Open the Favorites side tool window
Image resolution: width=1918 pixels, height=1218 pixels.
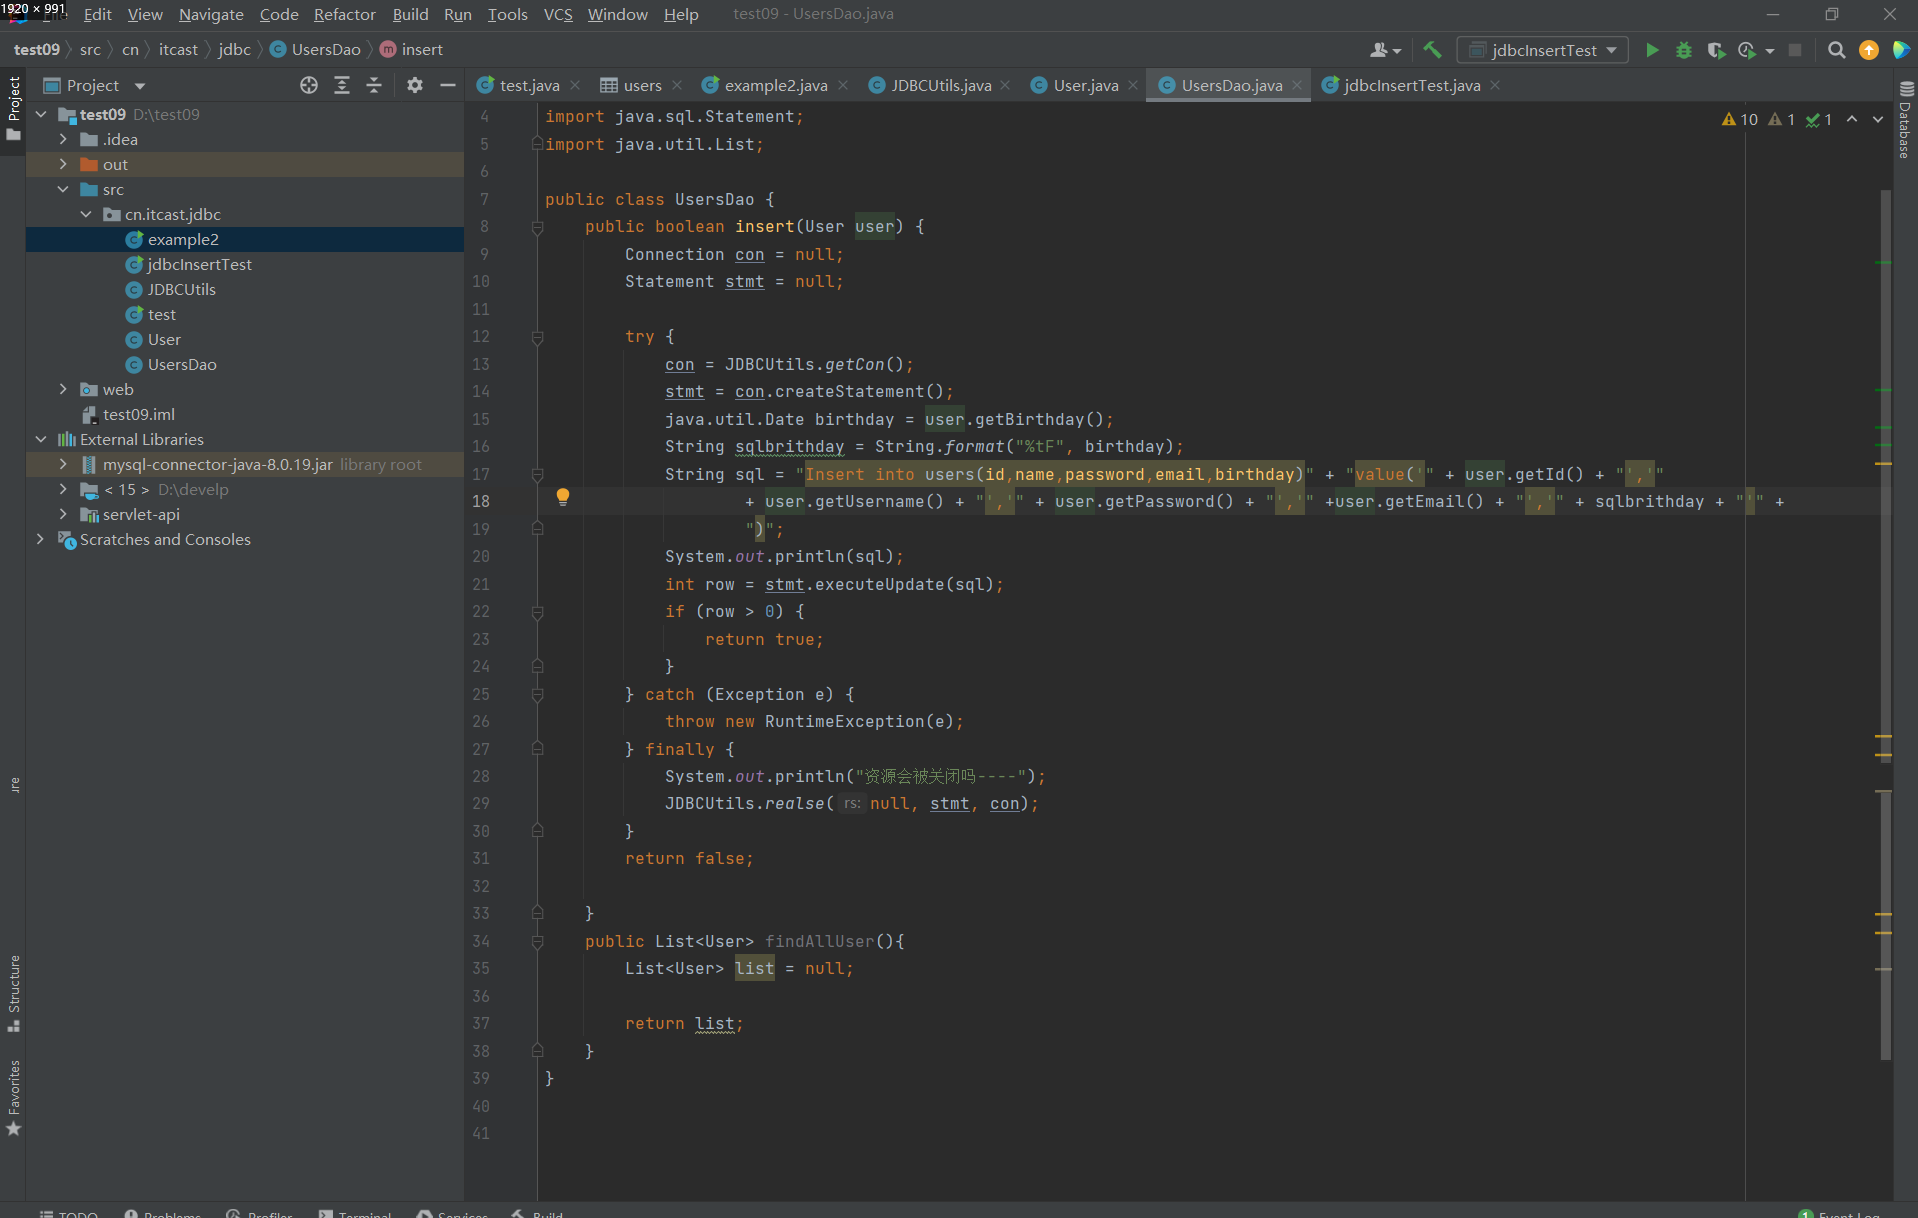click(x=14, y=1098)
